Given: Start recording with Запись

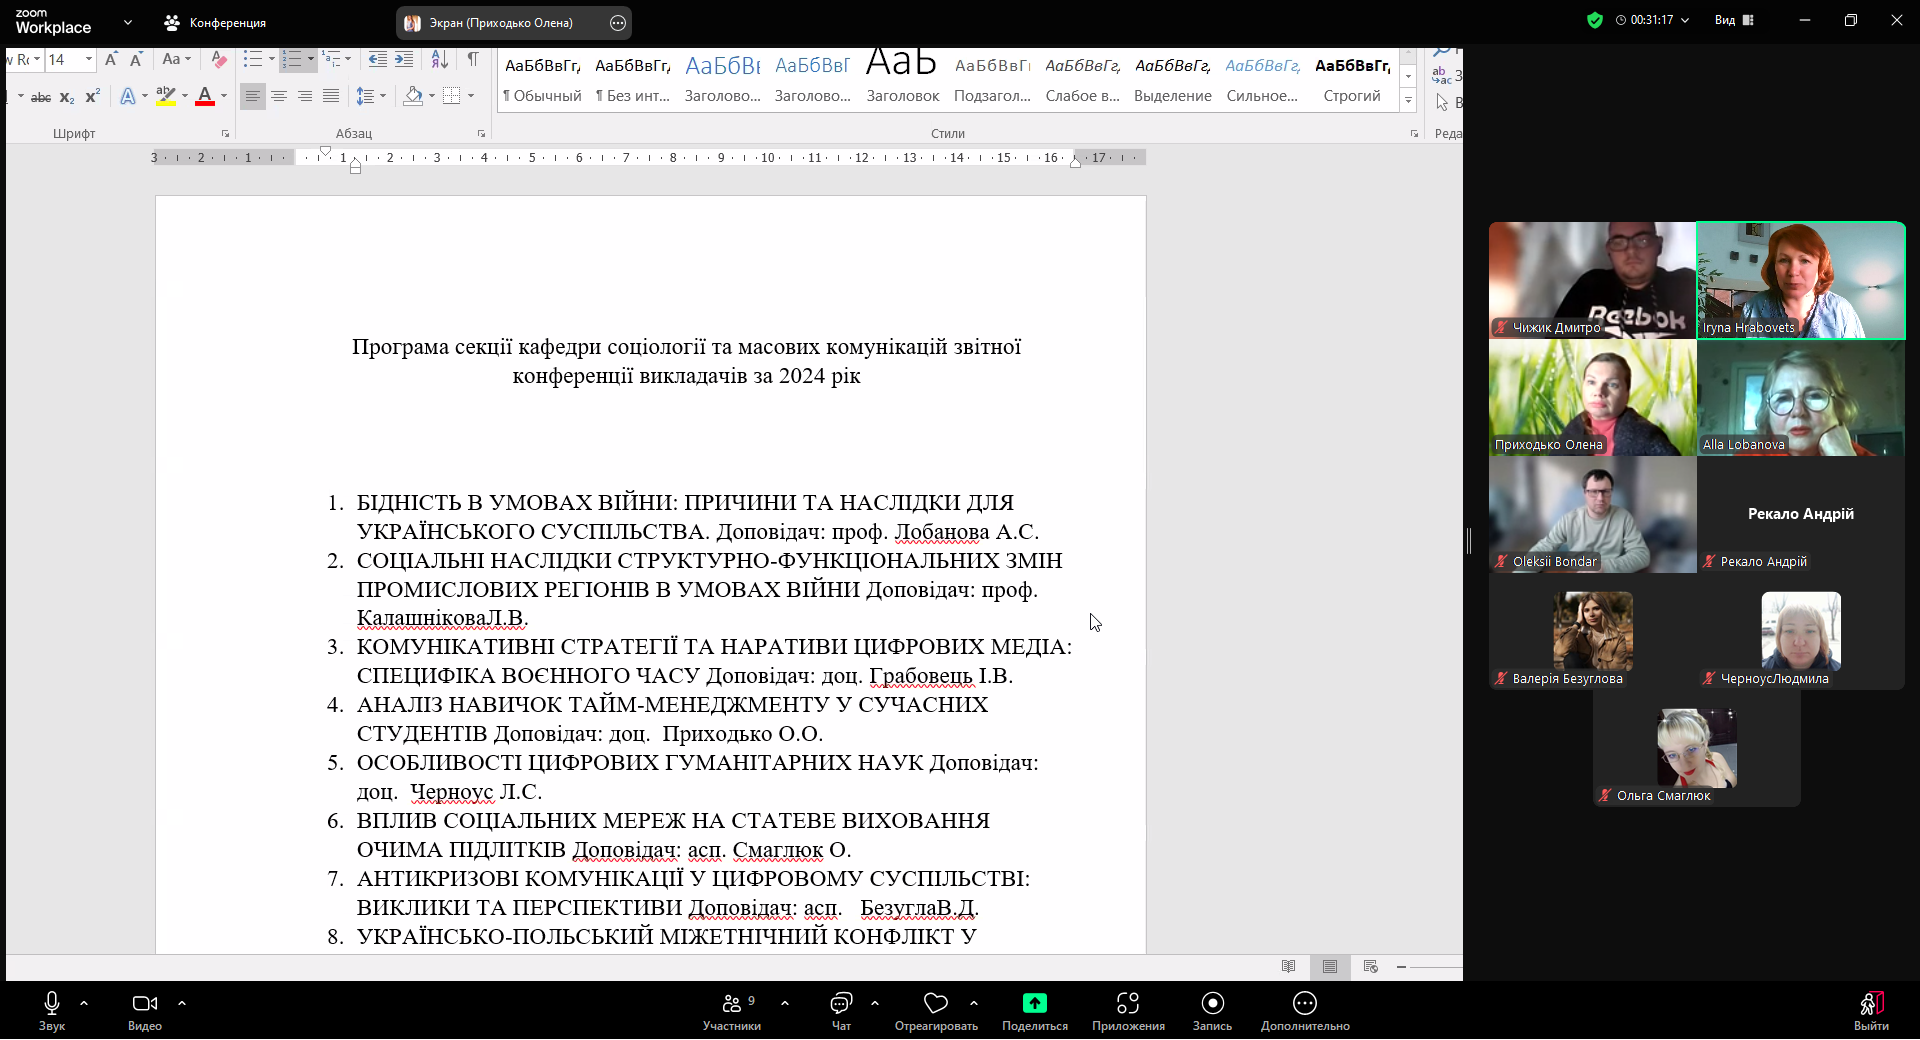Looking at the screenshot, I should pyautogui.click(x=1212, y=1011).
